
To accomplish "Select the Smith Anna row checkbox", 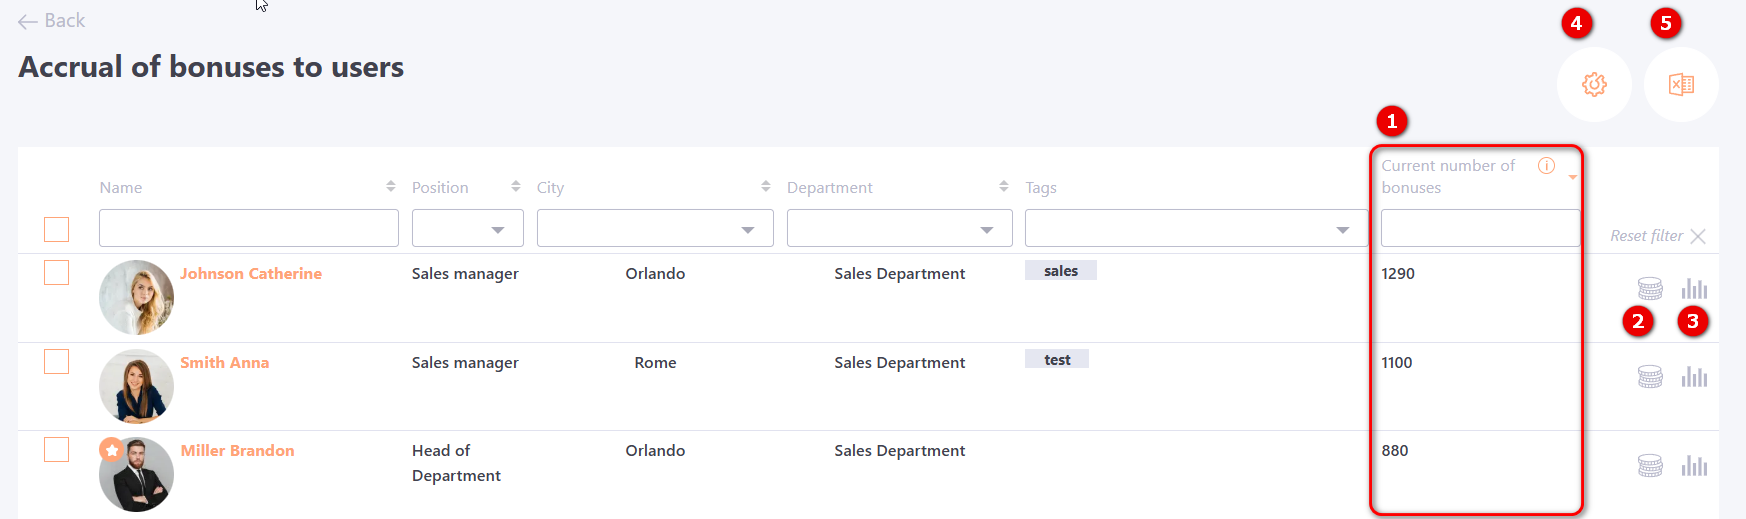I will click(57, 361).
